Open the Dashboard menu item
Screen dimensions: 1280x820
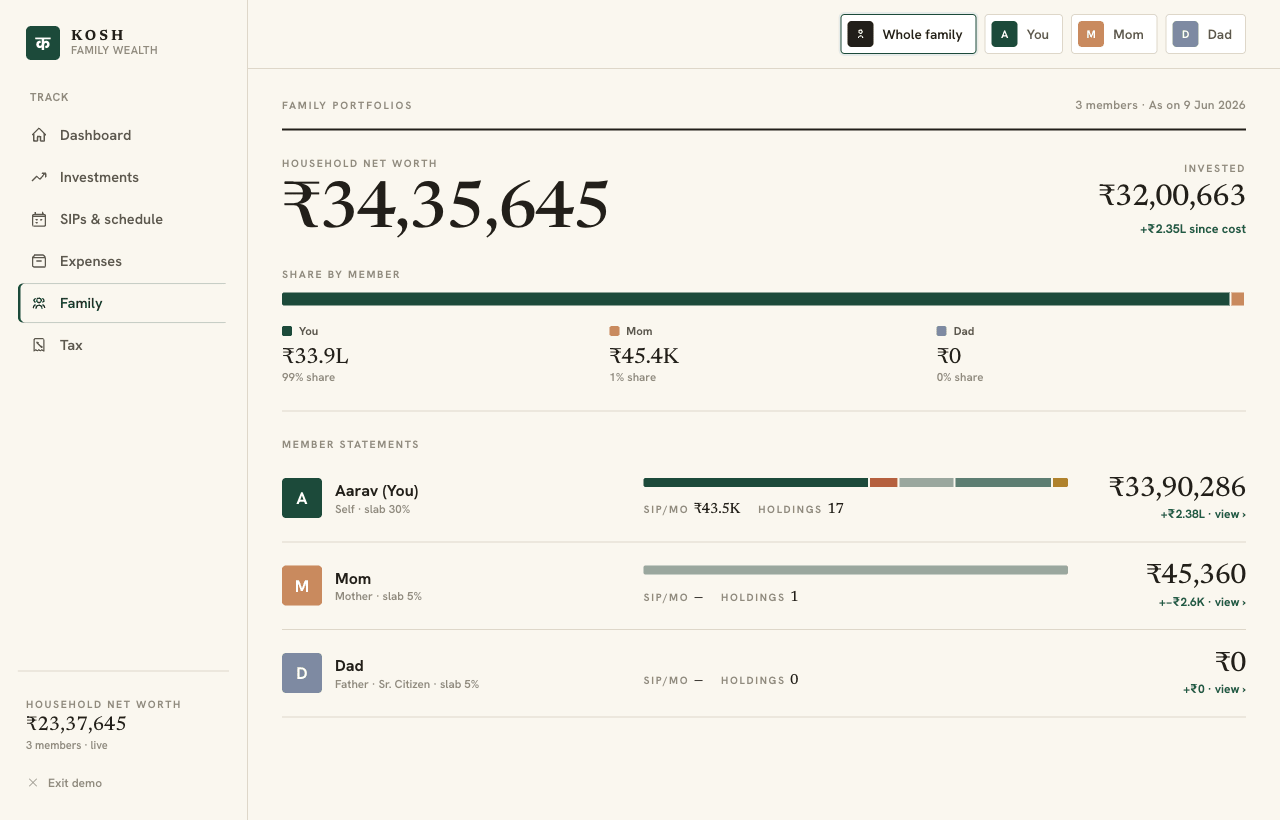(122, 135)
